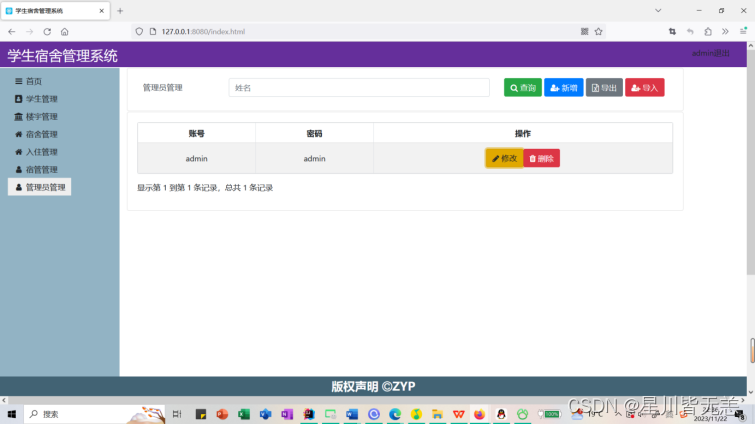Image resolution: width=755 pixels, height=425 pixels.
Task: Click the 学生宿舍管理系统 header title
Action: click(63, 56)
